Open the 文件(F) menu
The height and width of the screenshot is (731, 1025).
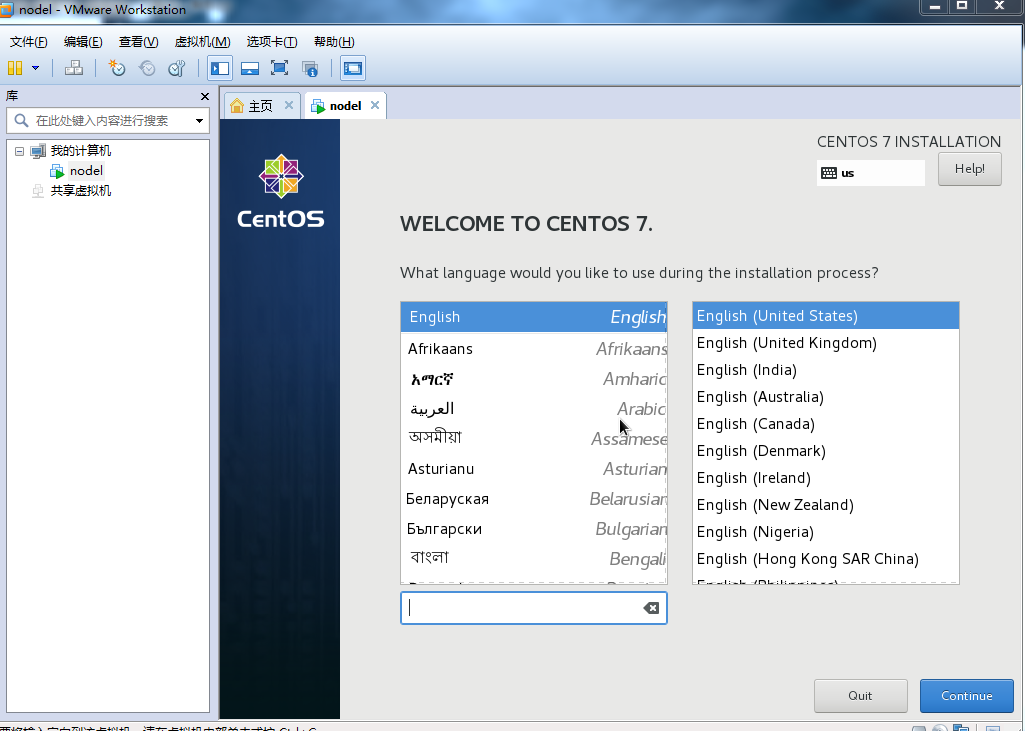[x=28, y=42]
